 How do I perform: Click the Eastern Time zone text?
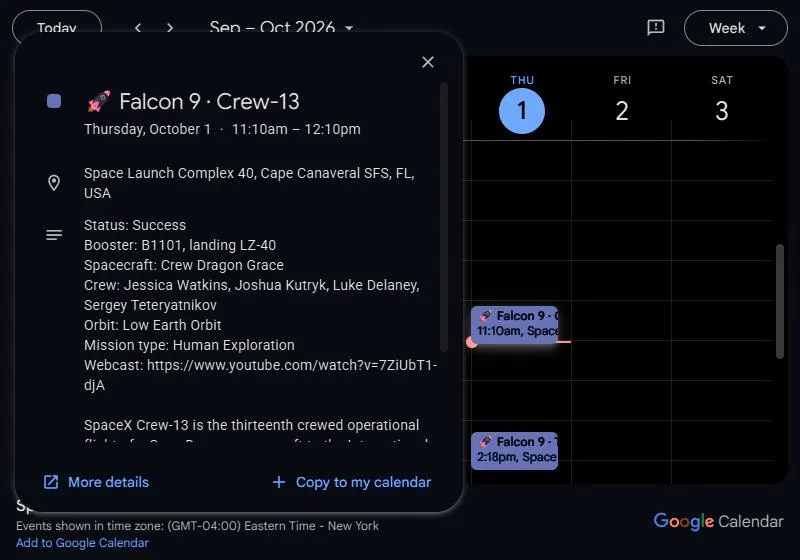coord(197,526)
